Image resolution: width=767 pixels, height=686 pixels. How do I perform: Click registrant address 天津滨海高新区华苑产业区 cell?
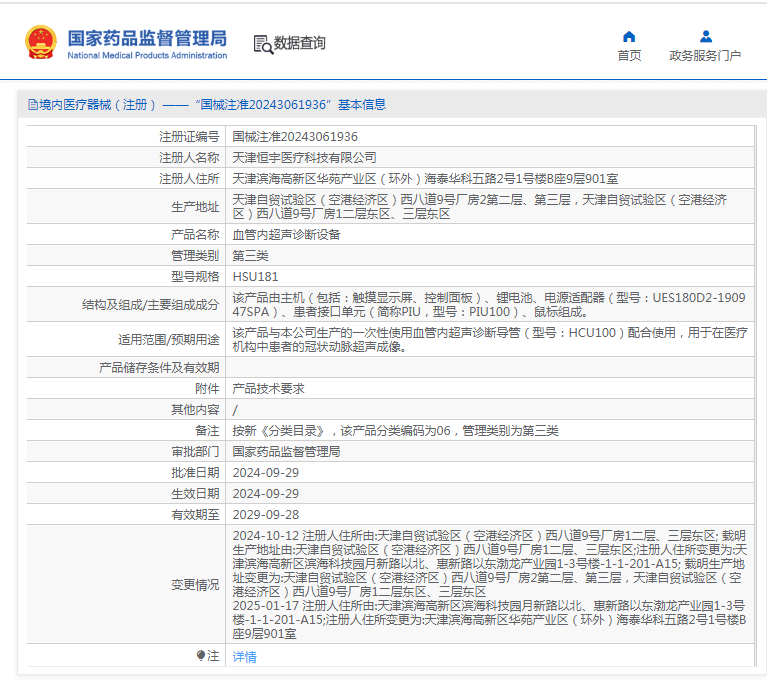(x=425, y=179)
